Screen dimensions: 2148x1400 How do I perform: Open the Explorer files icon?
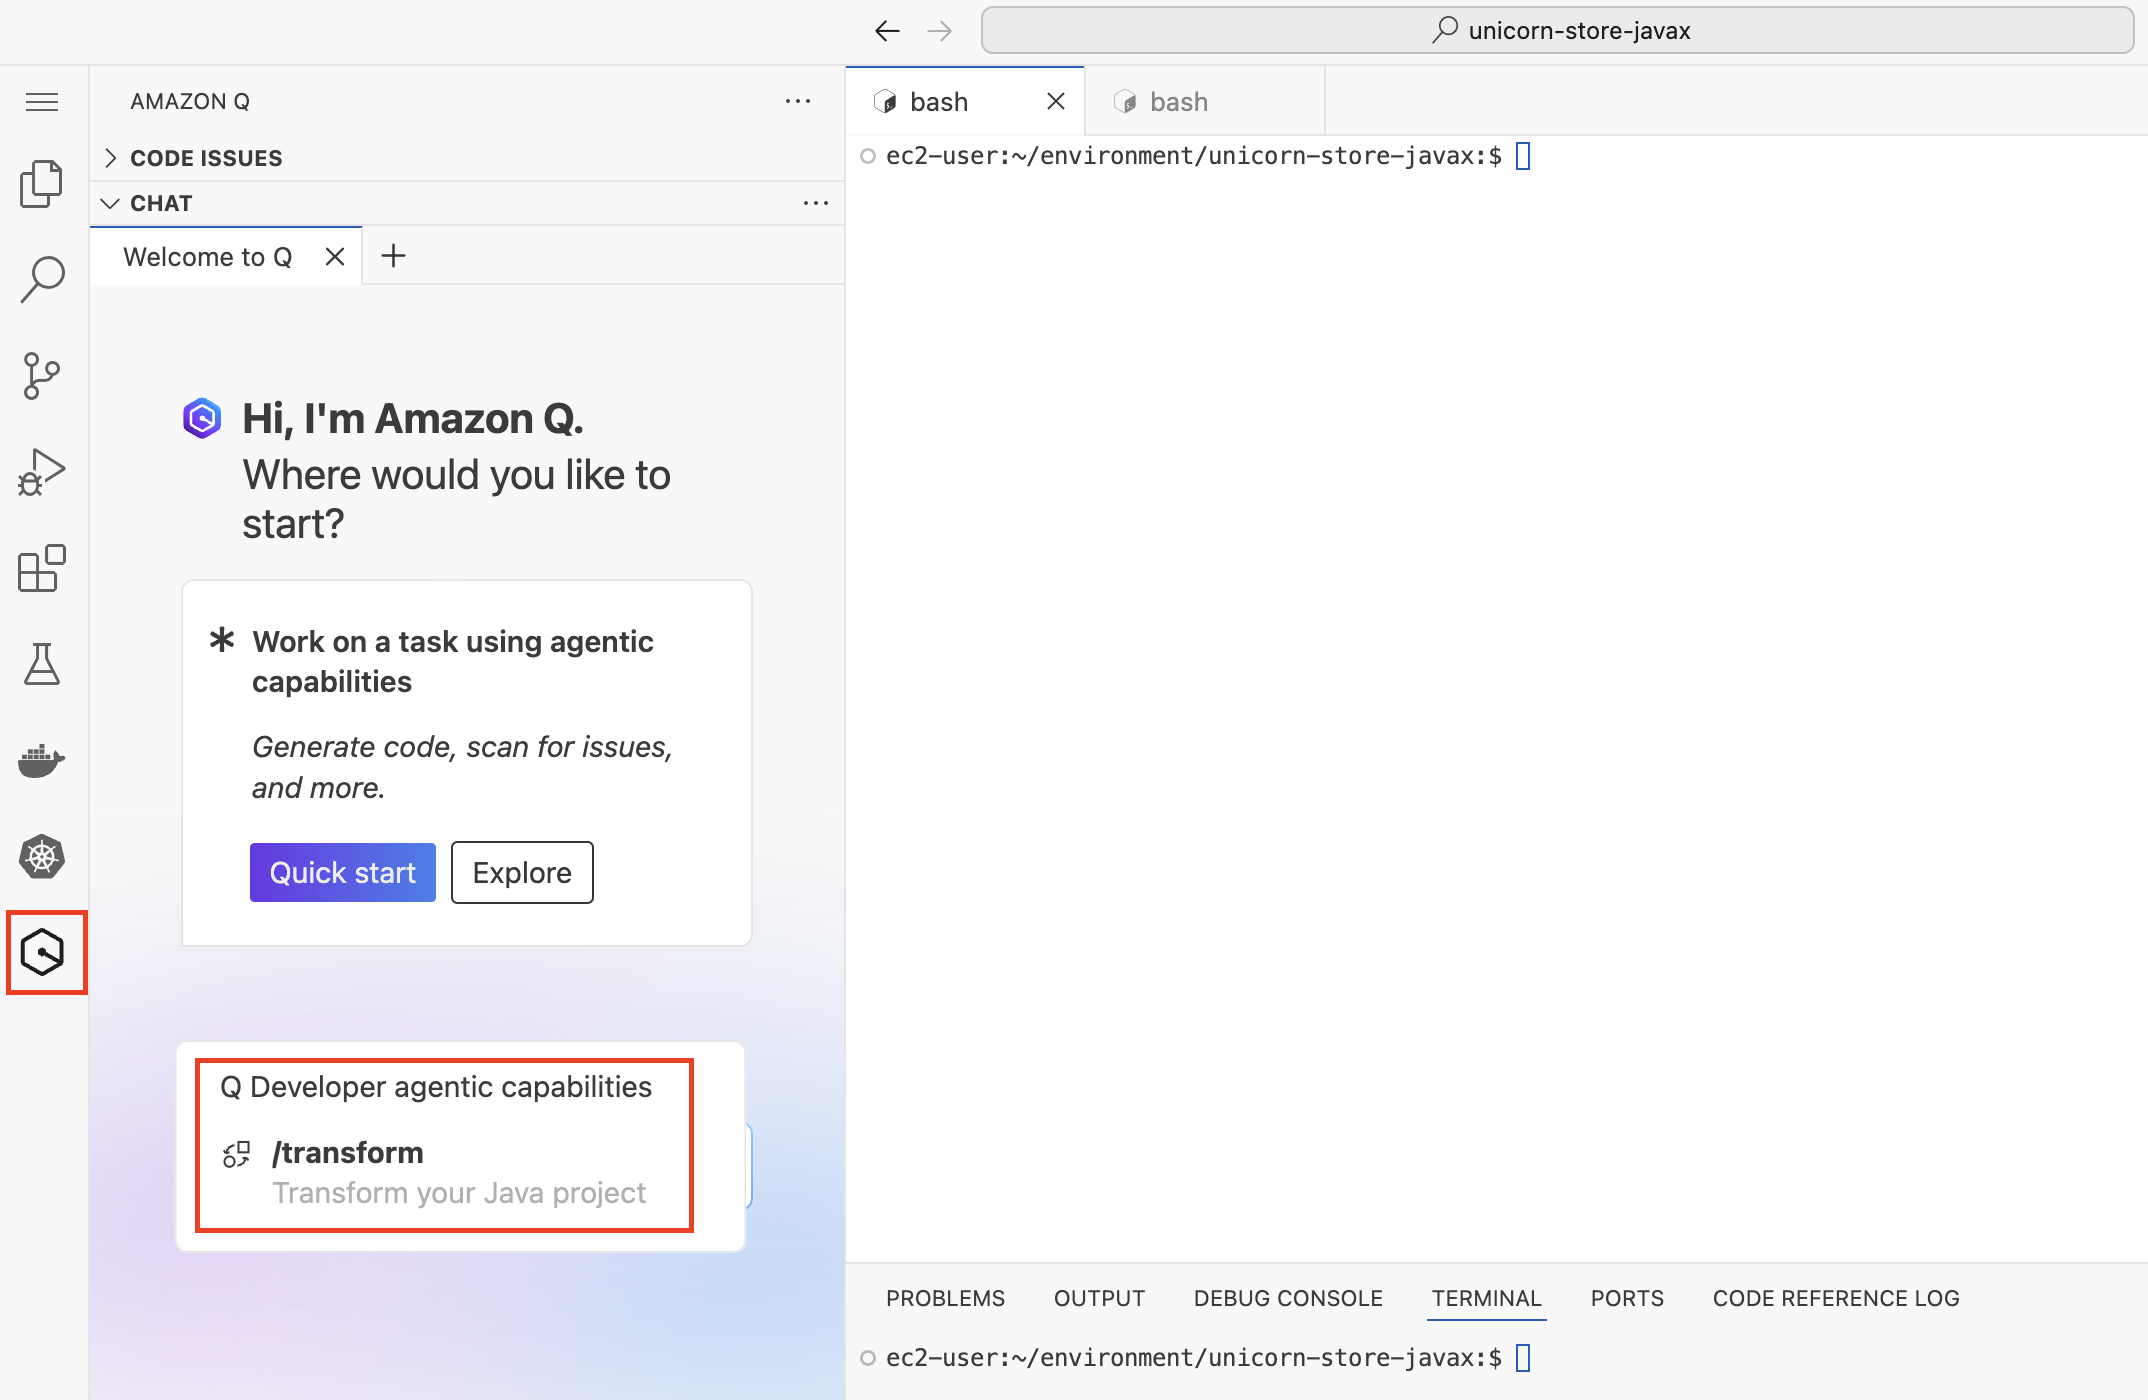click(42, 183)
